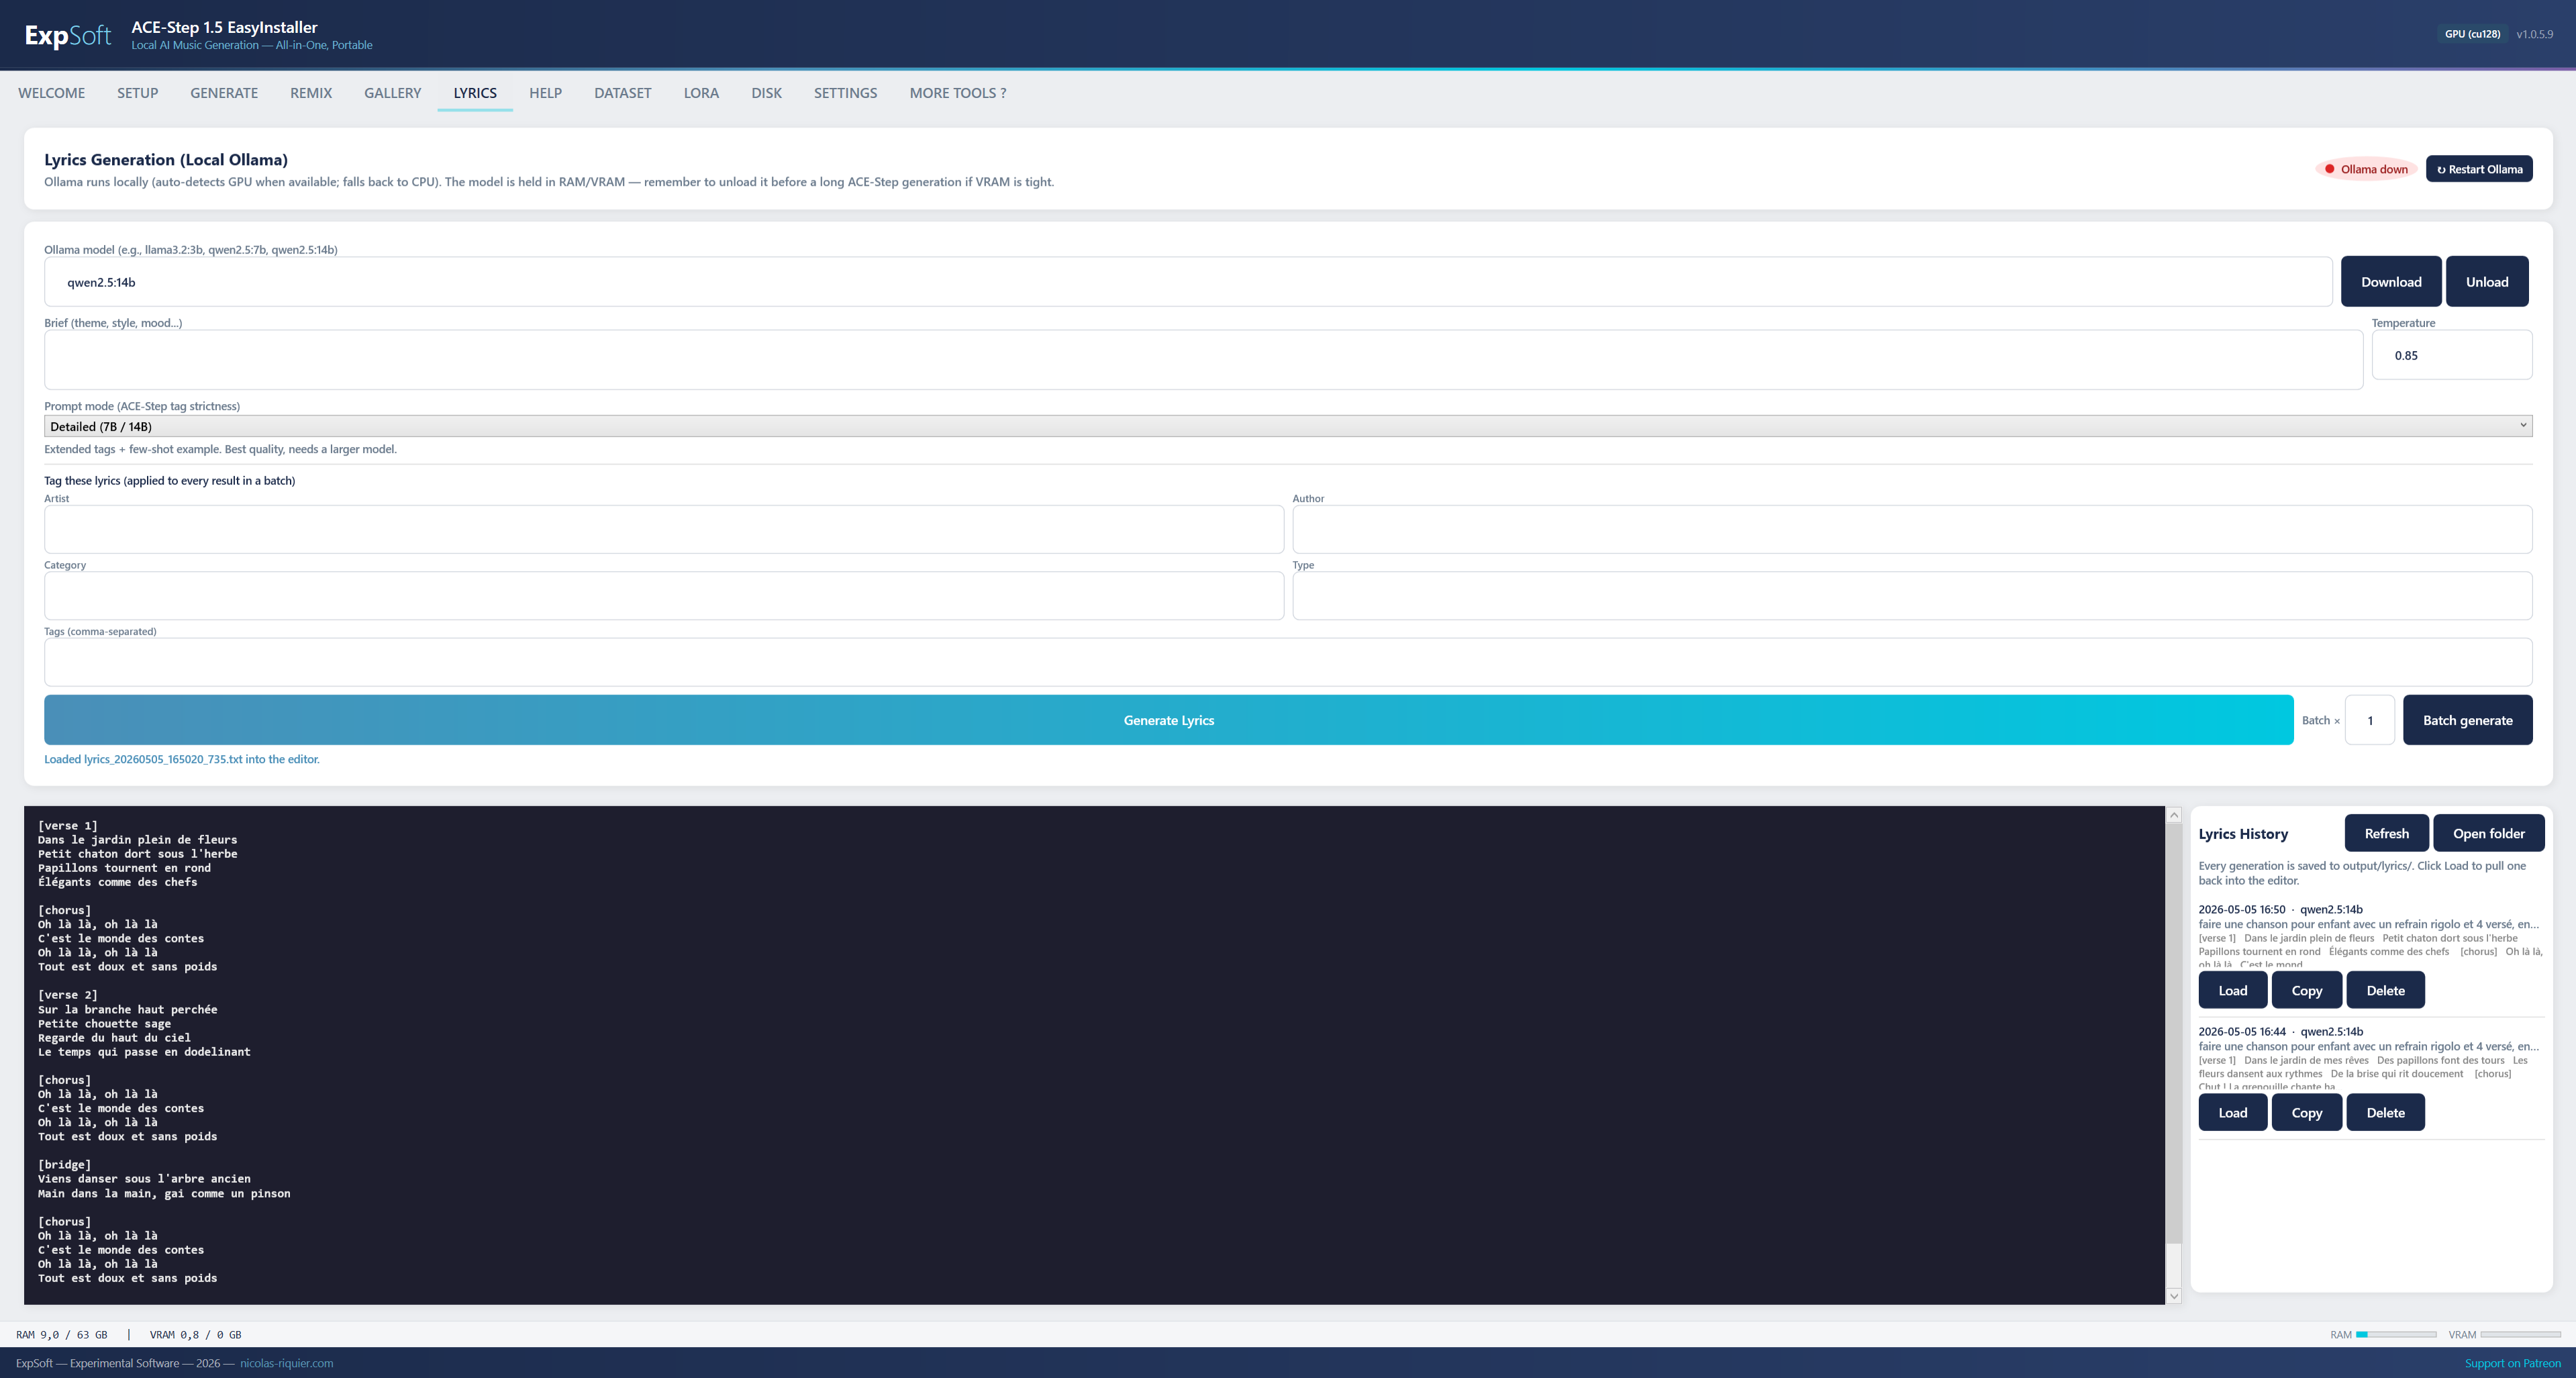Image resolution: width=2576 pixels, height=1378 pixels.
Task: Go to the LORA tab
Action: (701, 93)
